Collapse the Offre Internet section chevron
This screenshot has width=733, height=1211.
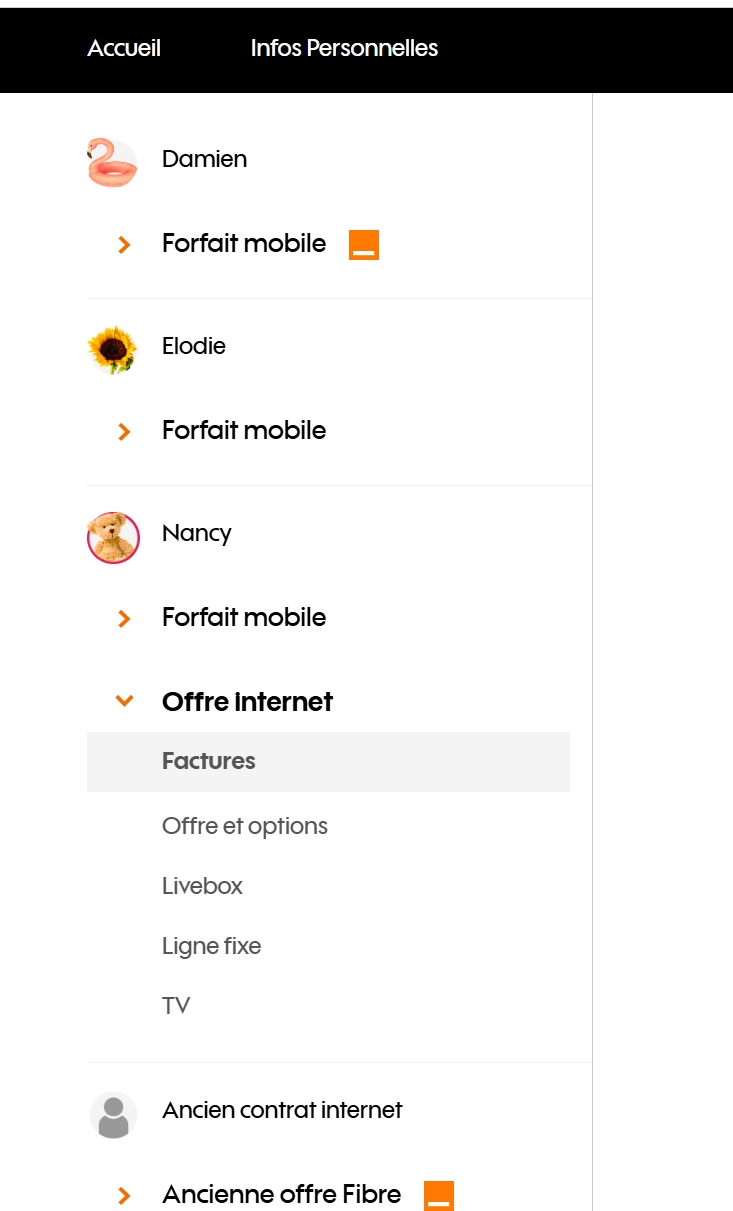pyautogui.click(x=124, y=702)
